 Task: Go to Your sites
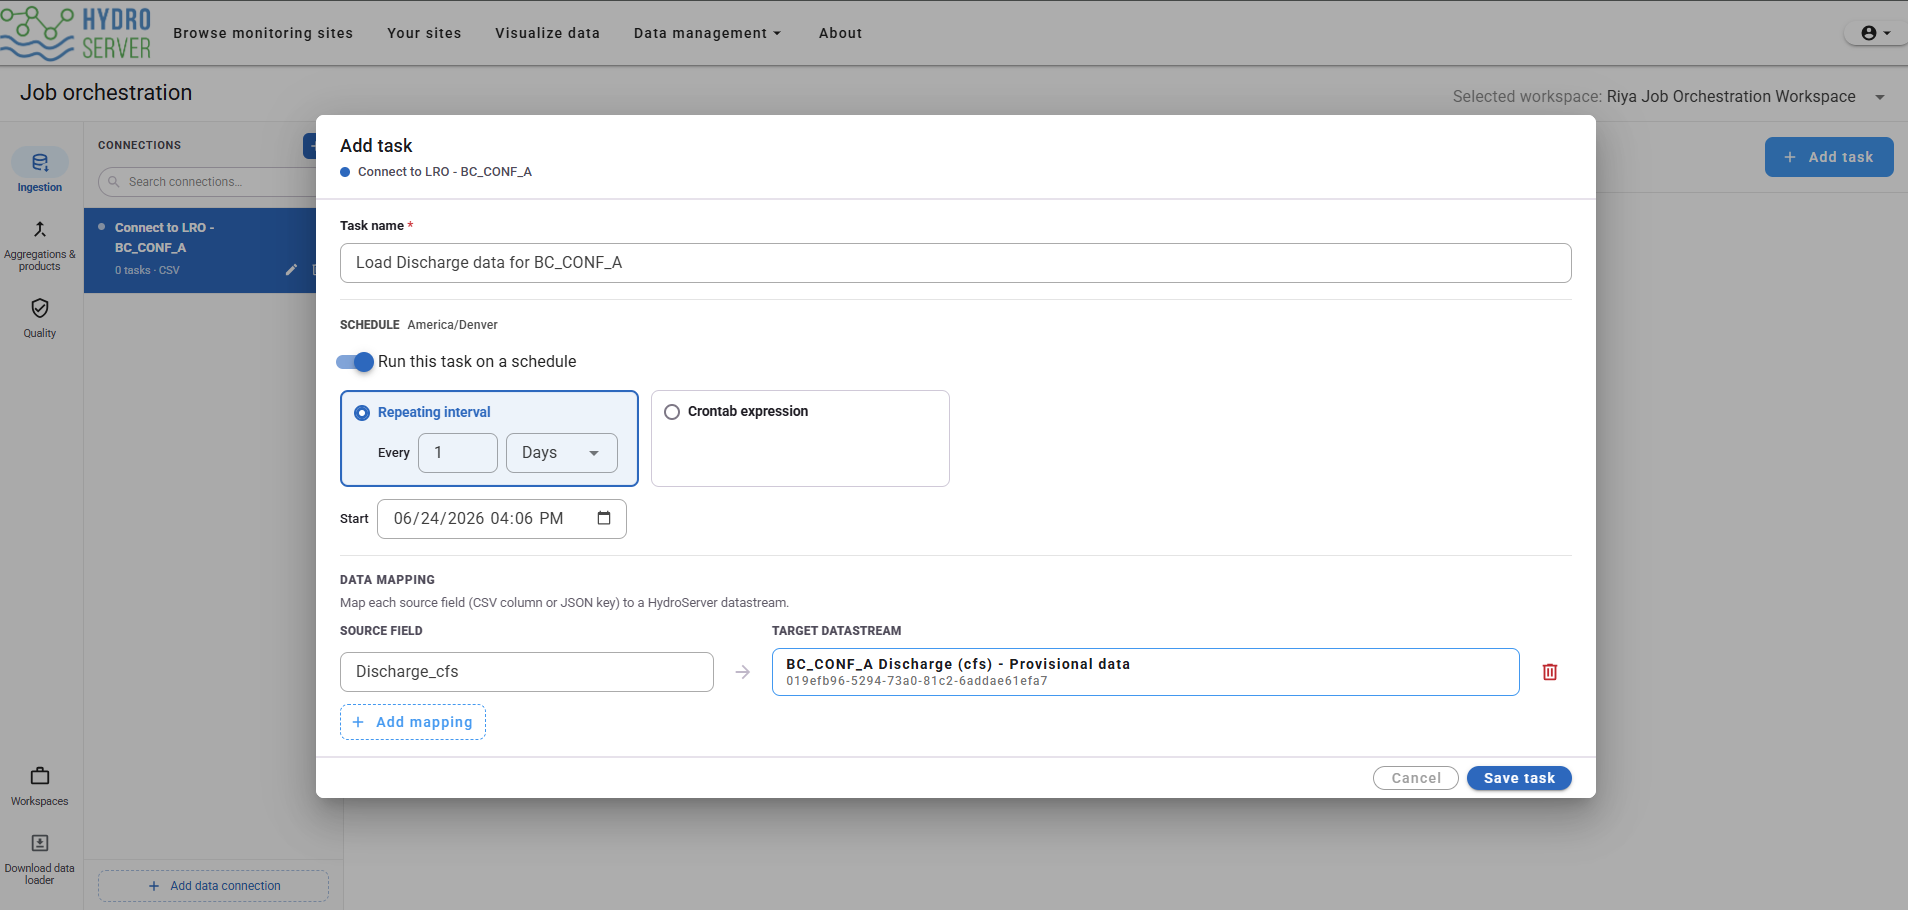point(424,33)
